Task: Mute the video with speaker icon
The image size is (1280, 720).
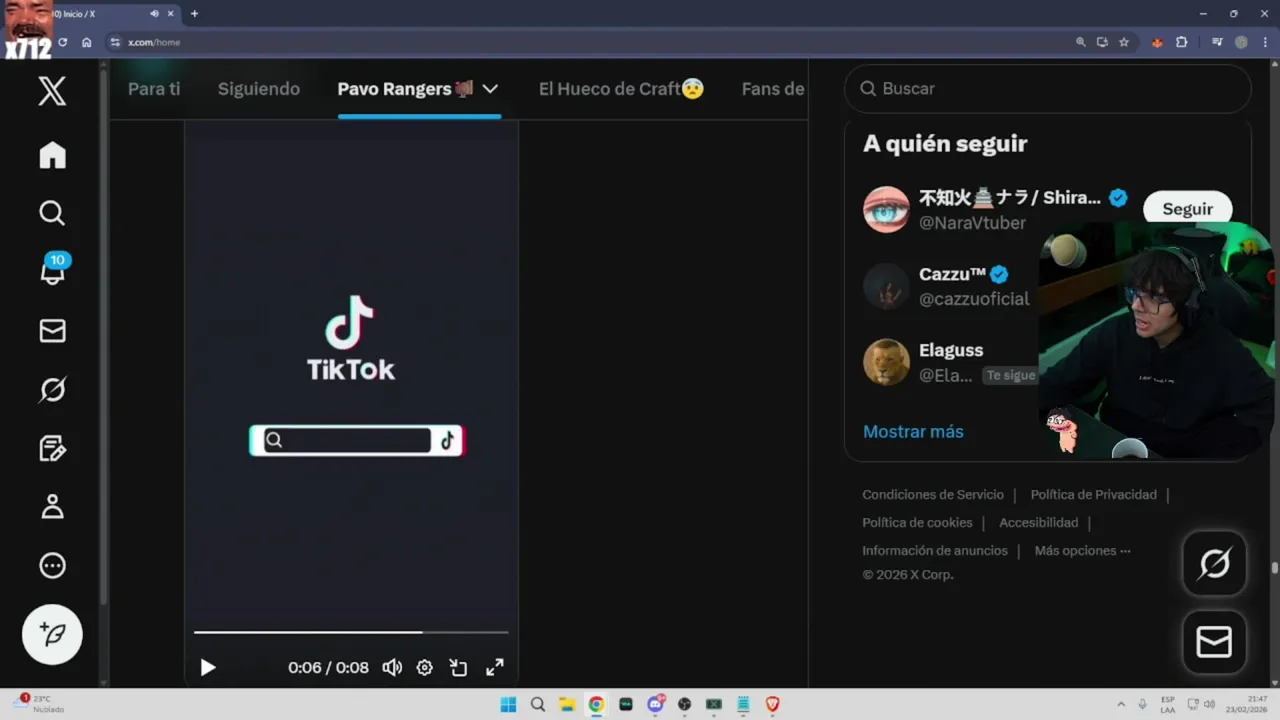Action: [x=392, y=667]
